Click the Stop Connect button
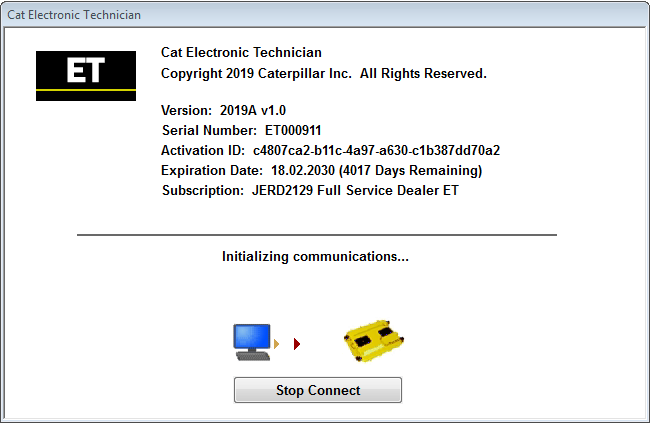 [x=318, y=390]
